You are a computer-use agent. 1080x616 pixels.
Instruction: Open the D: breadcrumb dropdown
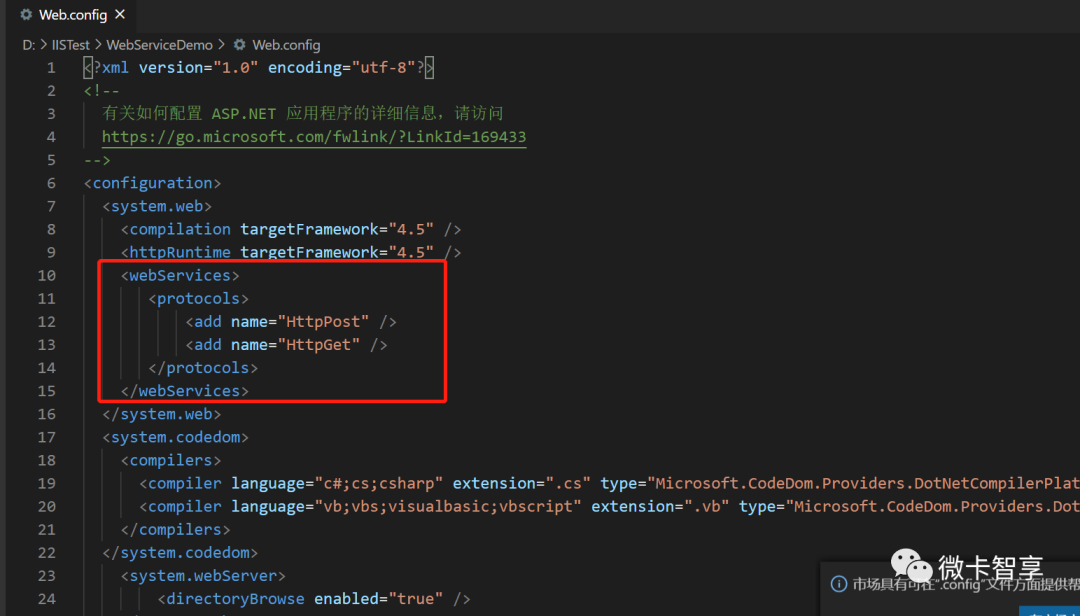(28, 45)
